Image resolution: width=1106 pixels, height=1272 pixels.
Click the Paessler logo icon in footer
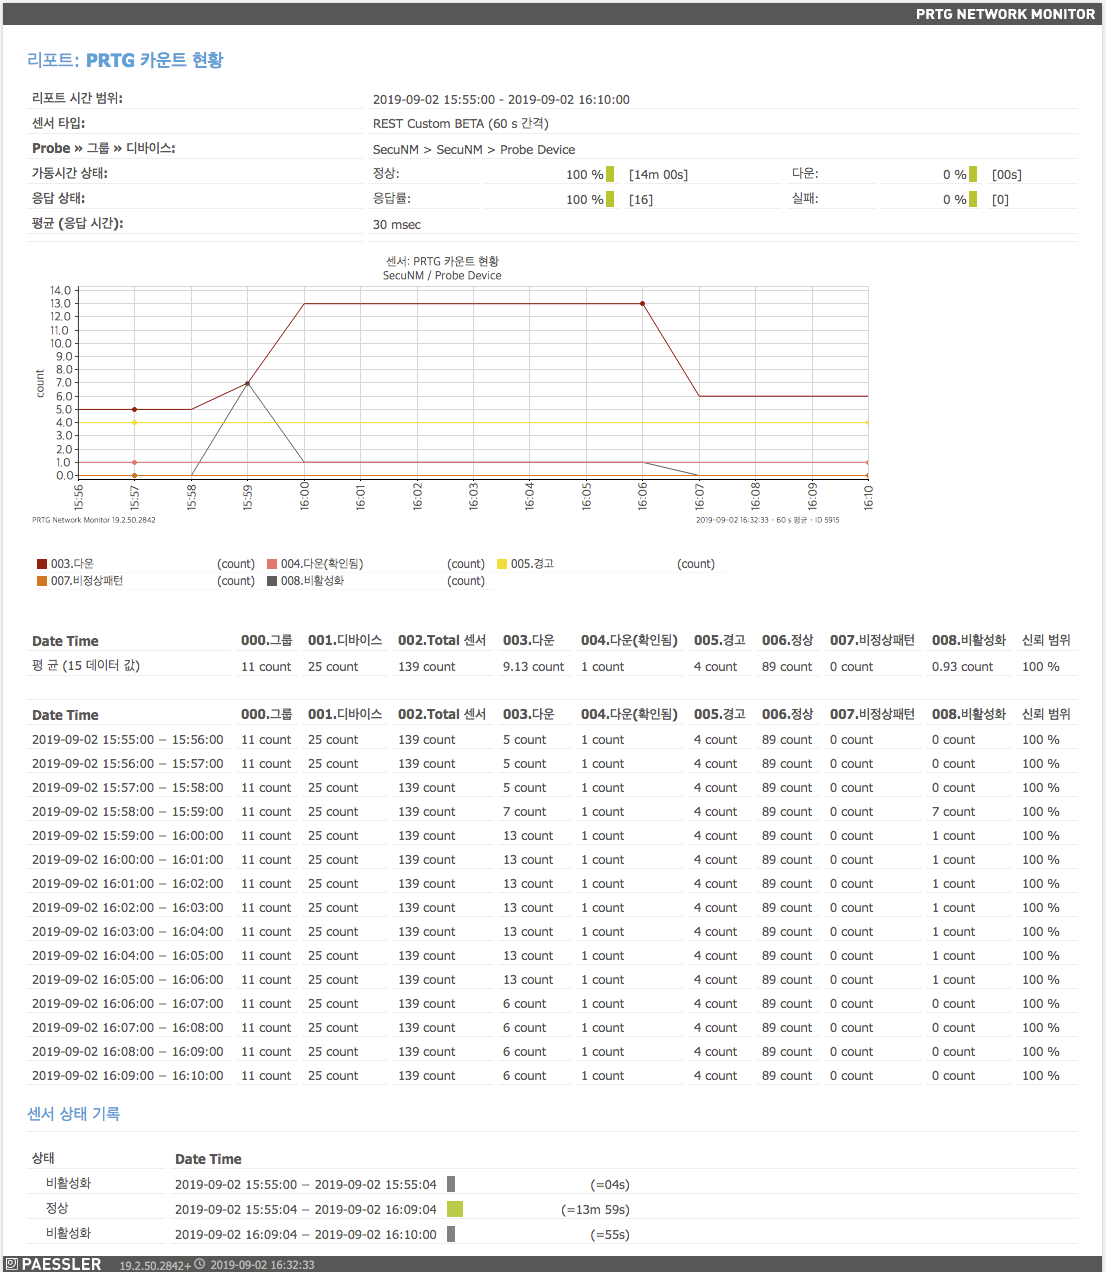tap(12, 1264)
